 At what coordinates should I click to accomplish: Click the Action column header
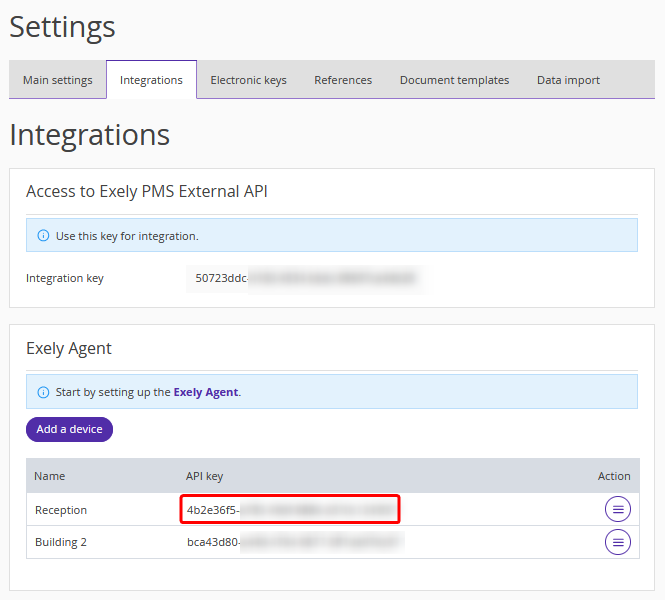[613, 476]
